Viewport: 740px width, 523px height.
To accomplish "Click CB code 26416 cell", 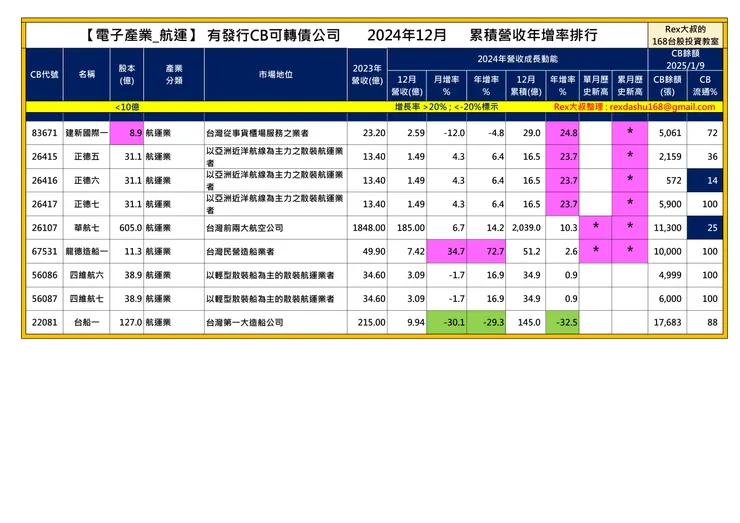I will [44, 180].
